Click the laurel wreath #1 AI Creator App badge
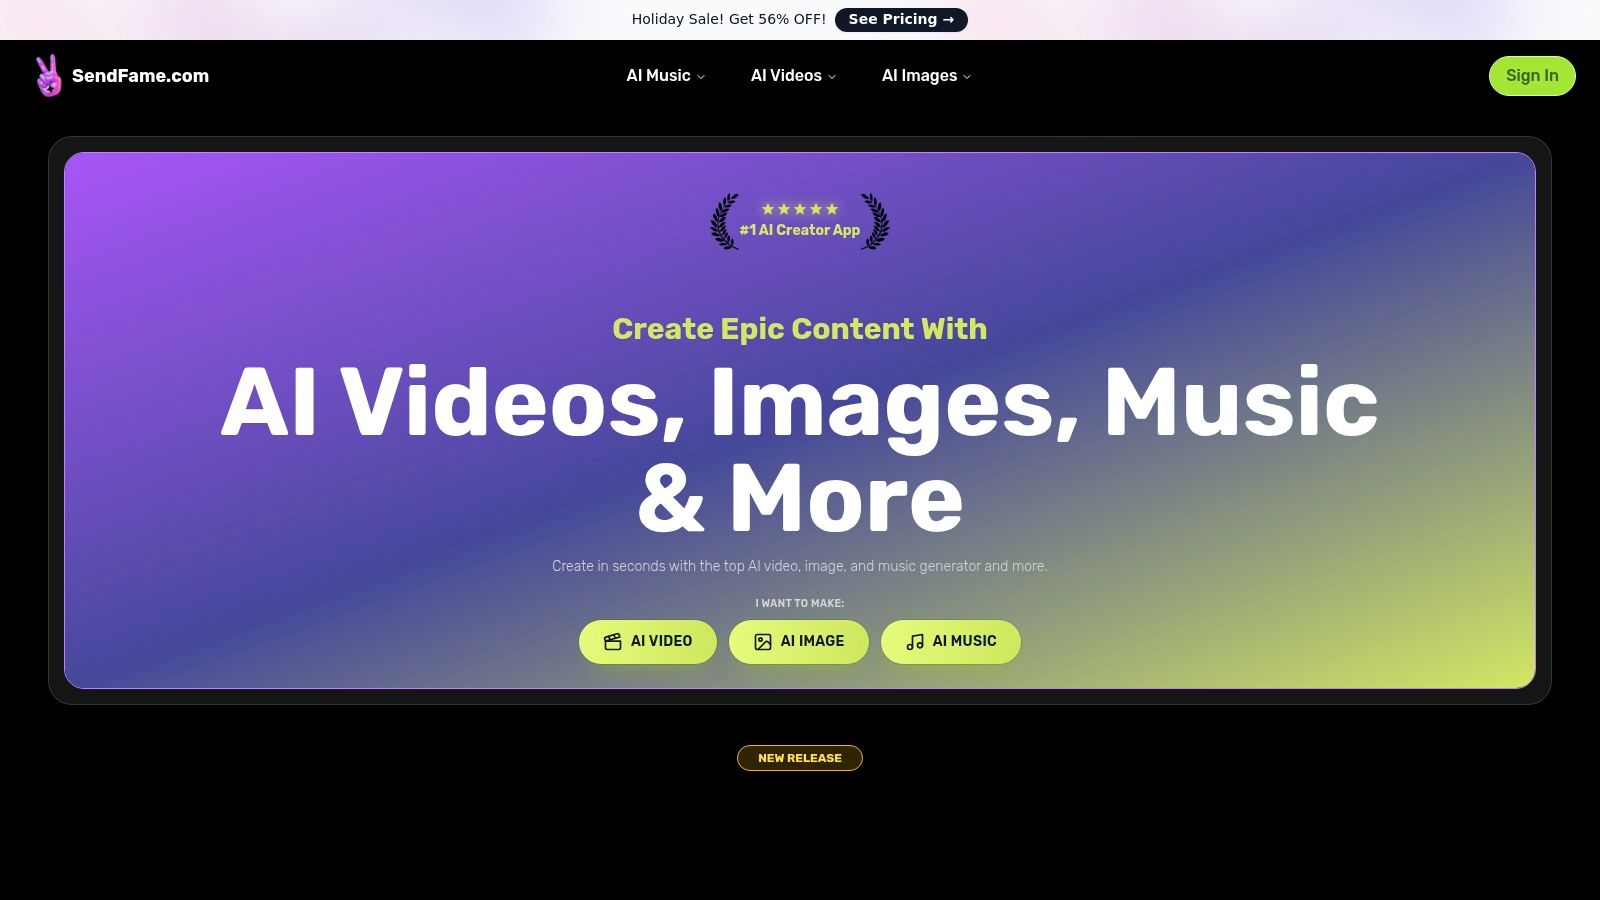 tap(799, 230)
